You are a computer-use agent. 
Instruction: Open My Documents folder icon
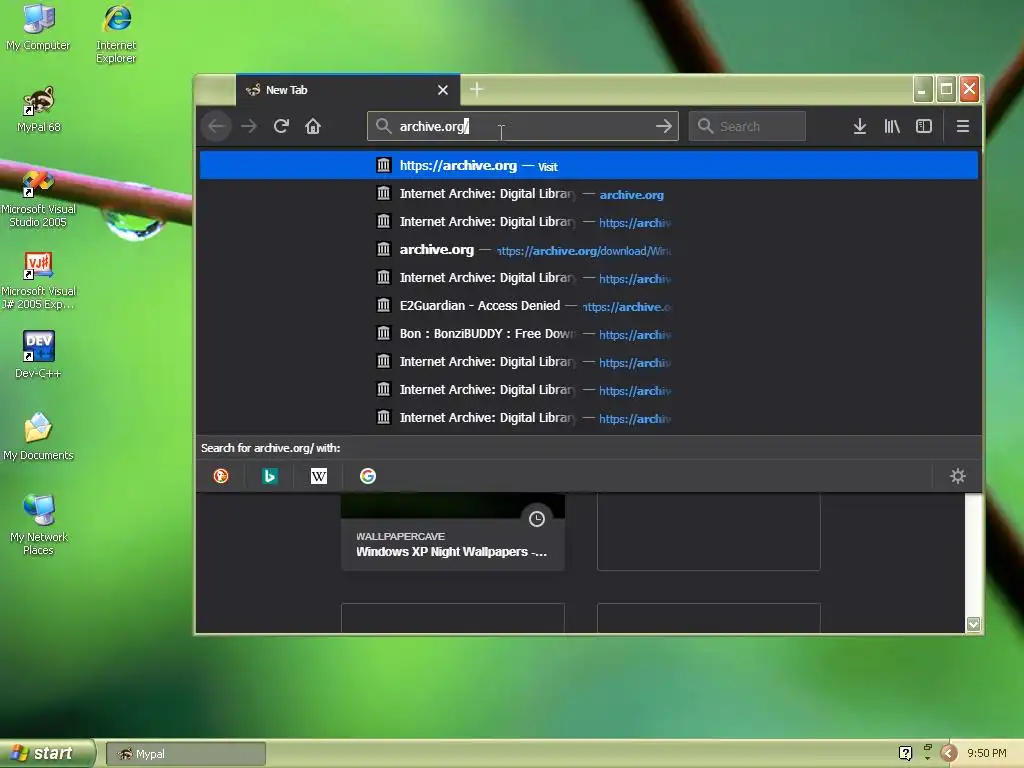38,436
